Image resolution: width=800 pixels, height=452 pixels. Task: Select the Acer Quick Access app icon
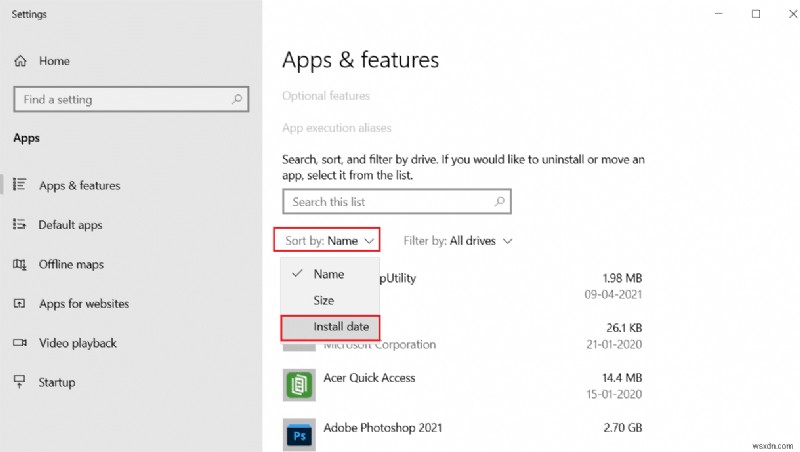(298, 386)
